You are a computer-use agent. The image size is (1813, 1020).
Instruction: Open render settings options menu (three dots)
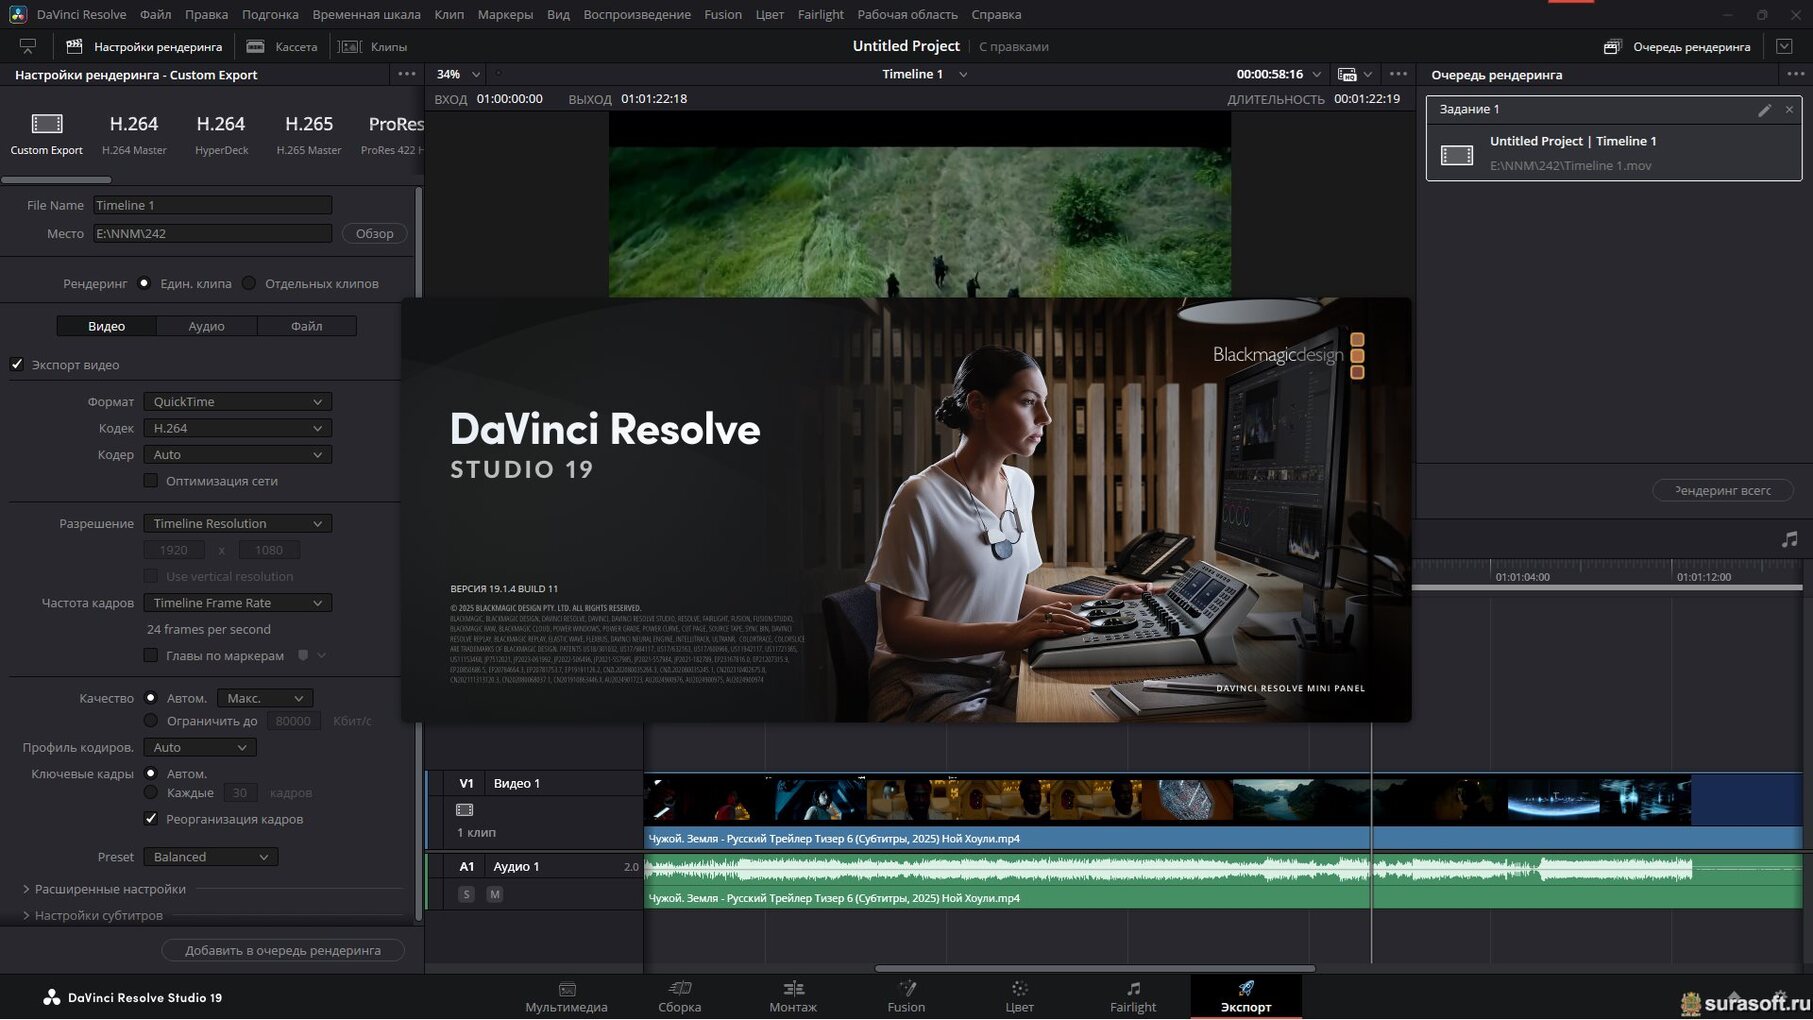pos(406,74)
